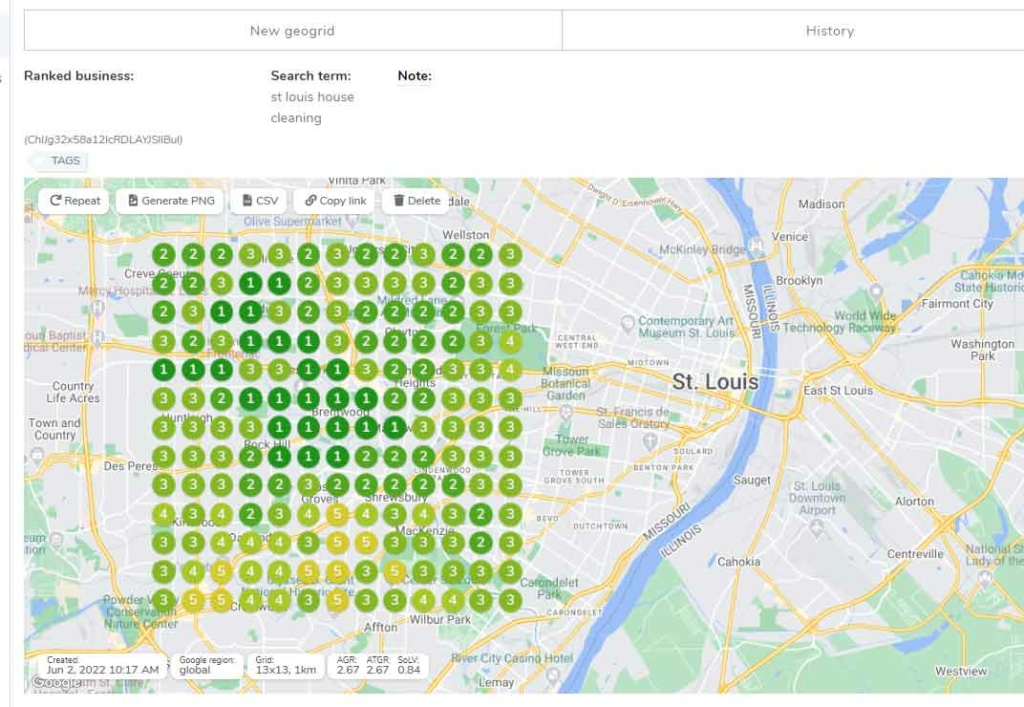Click the Brooklyn map label
The width and height of the screenshot is (1024, 707).
(x=799, y=280)
